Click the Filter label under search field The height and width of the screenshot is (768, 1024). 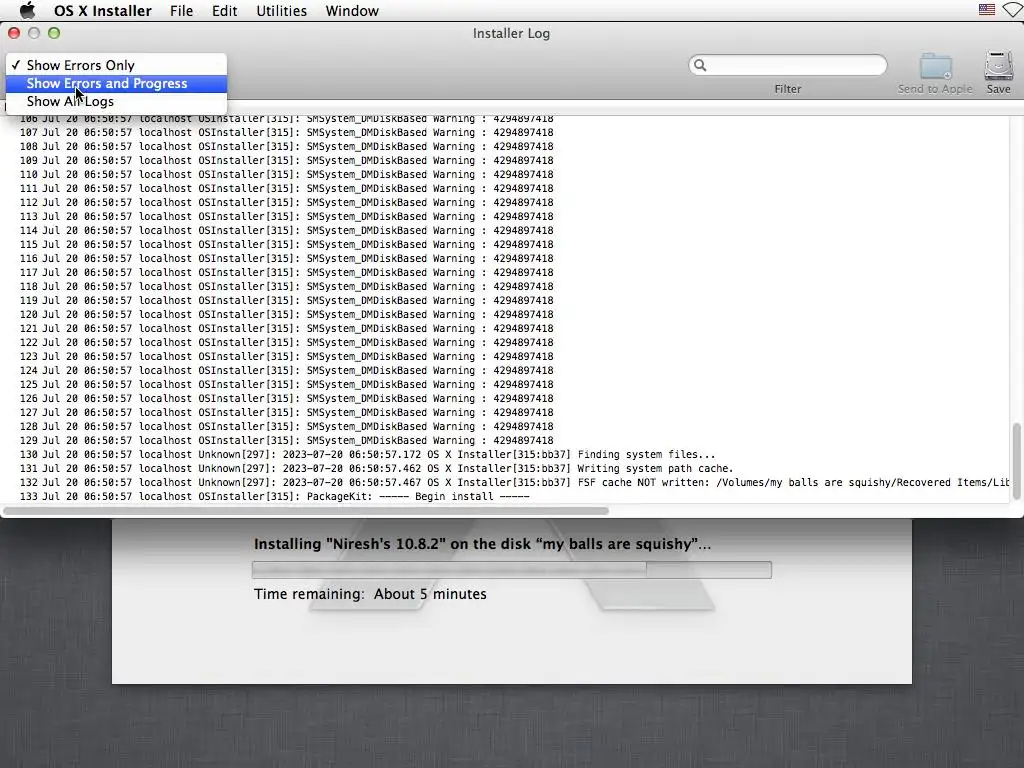tap(788, 89)
